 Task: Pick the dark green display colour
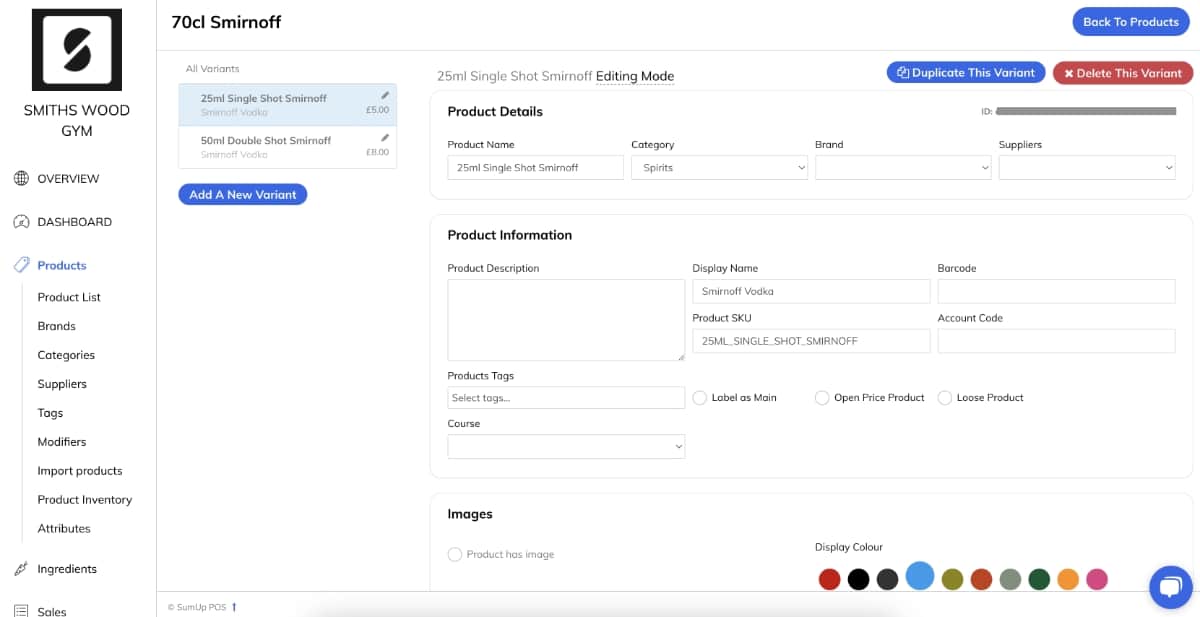click(x=1039, y=579)
